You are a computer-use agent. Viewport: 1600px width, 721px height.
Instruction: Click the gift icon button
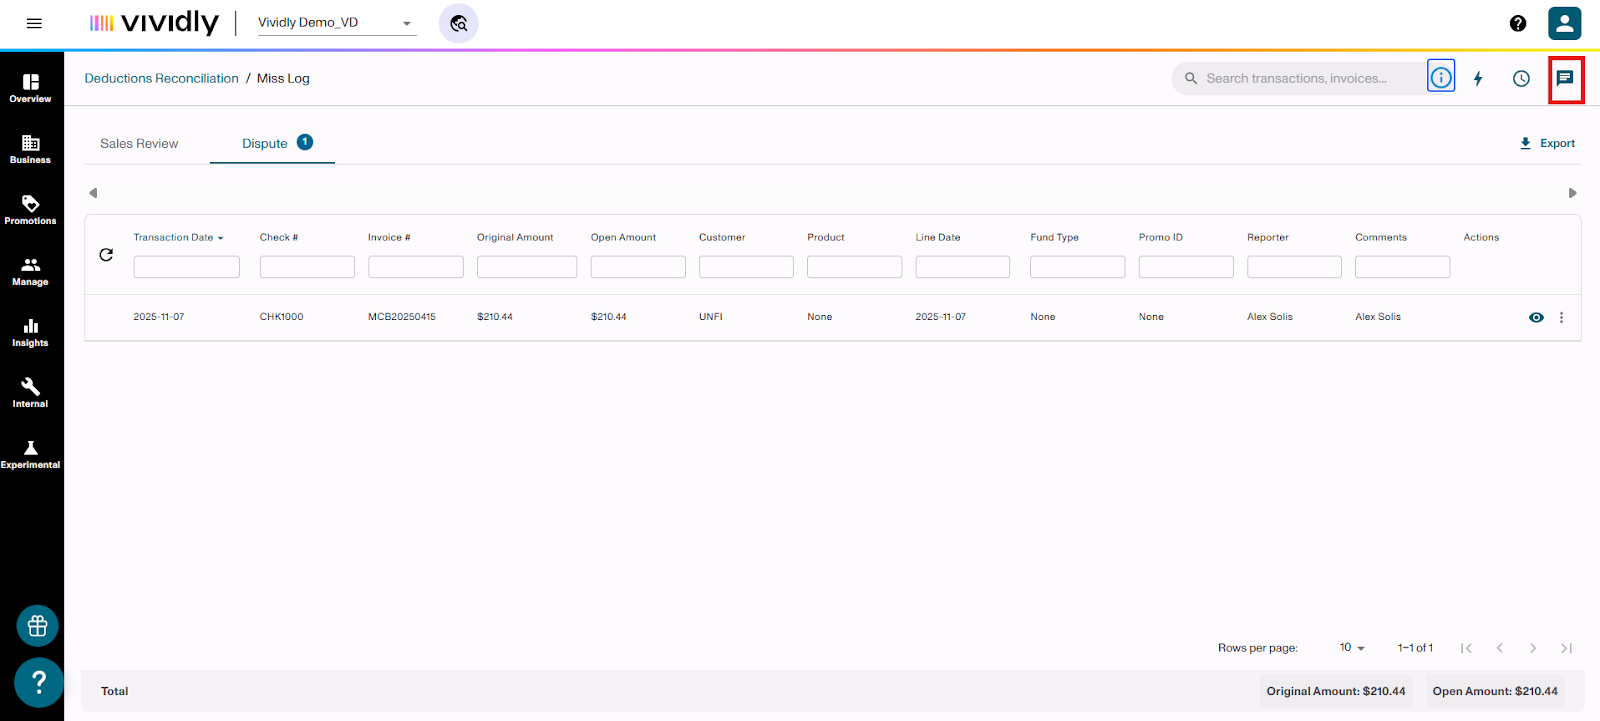point(38,626)
